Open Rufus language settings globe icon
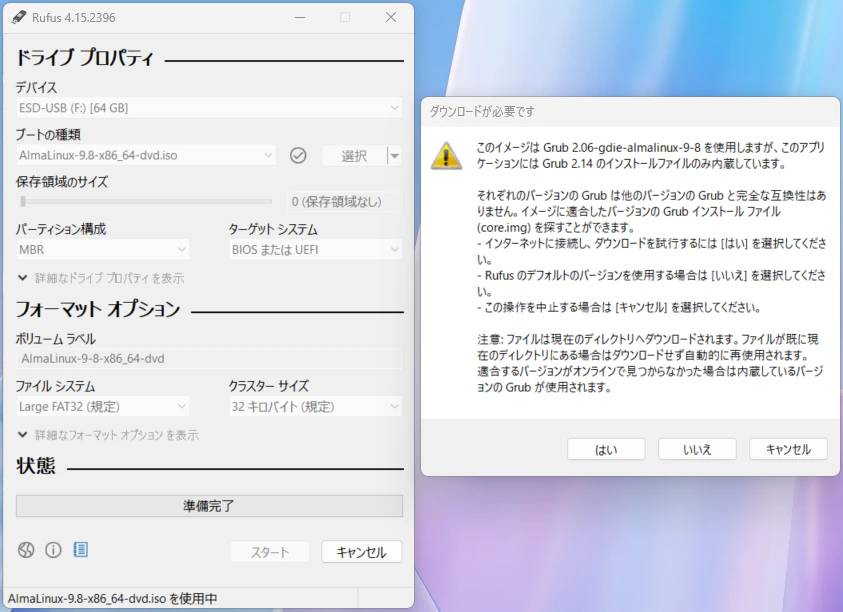Screen dimensions: 843x612 [x=26, y=550]
